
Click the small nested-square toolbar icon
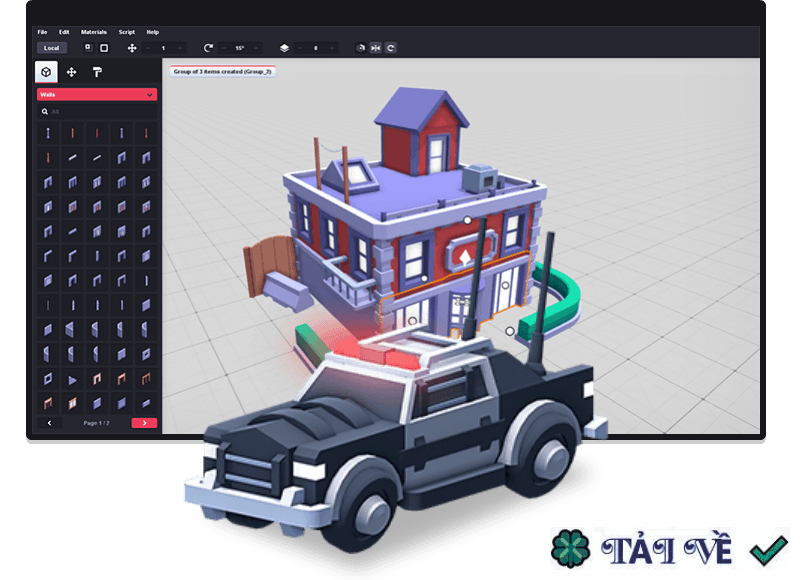click(x=88, y=47)
